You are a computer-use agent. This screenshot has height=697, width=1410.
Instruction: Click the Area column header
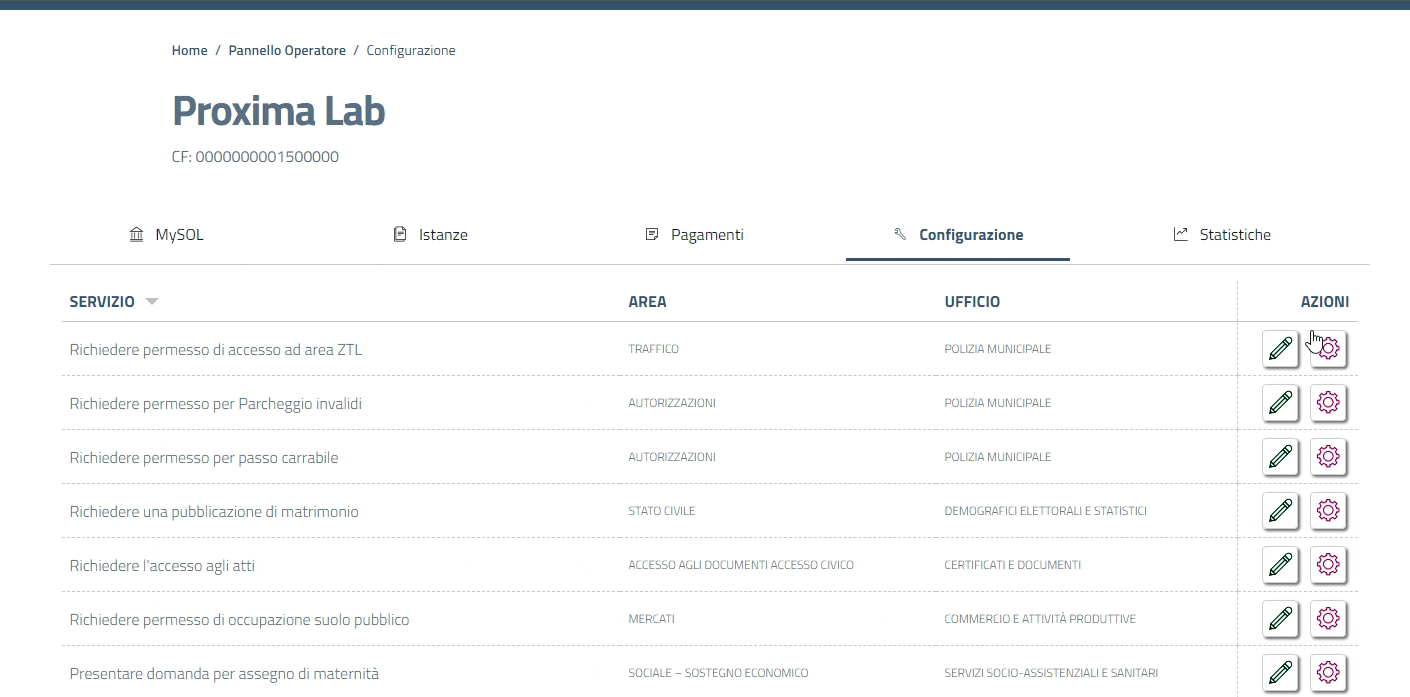[647, 302]
